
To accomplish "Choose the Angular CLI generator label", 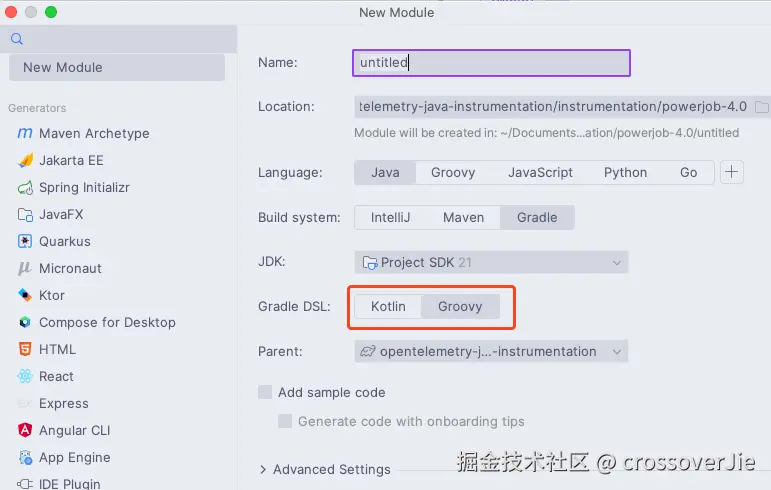I will coord(74,431).
